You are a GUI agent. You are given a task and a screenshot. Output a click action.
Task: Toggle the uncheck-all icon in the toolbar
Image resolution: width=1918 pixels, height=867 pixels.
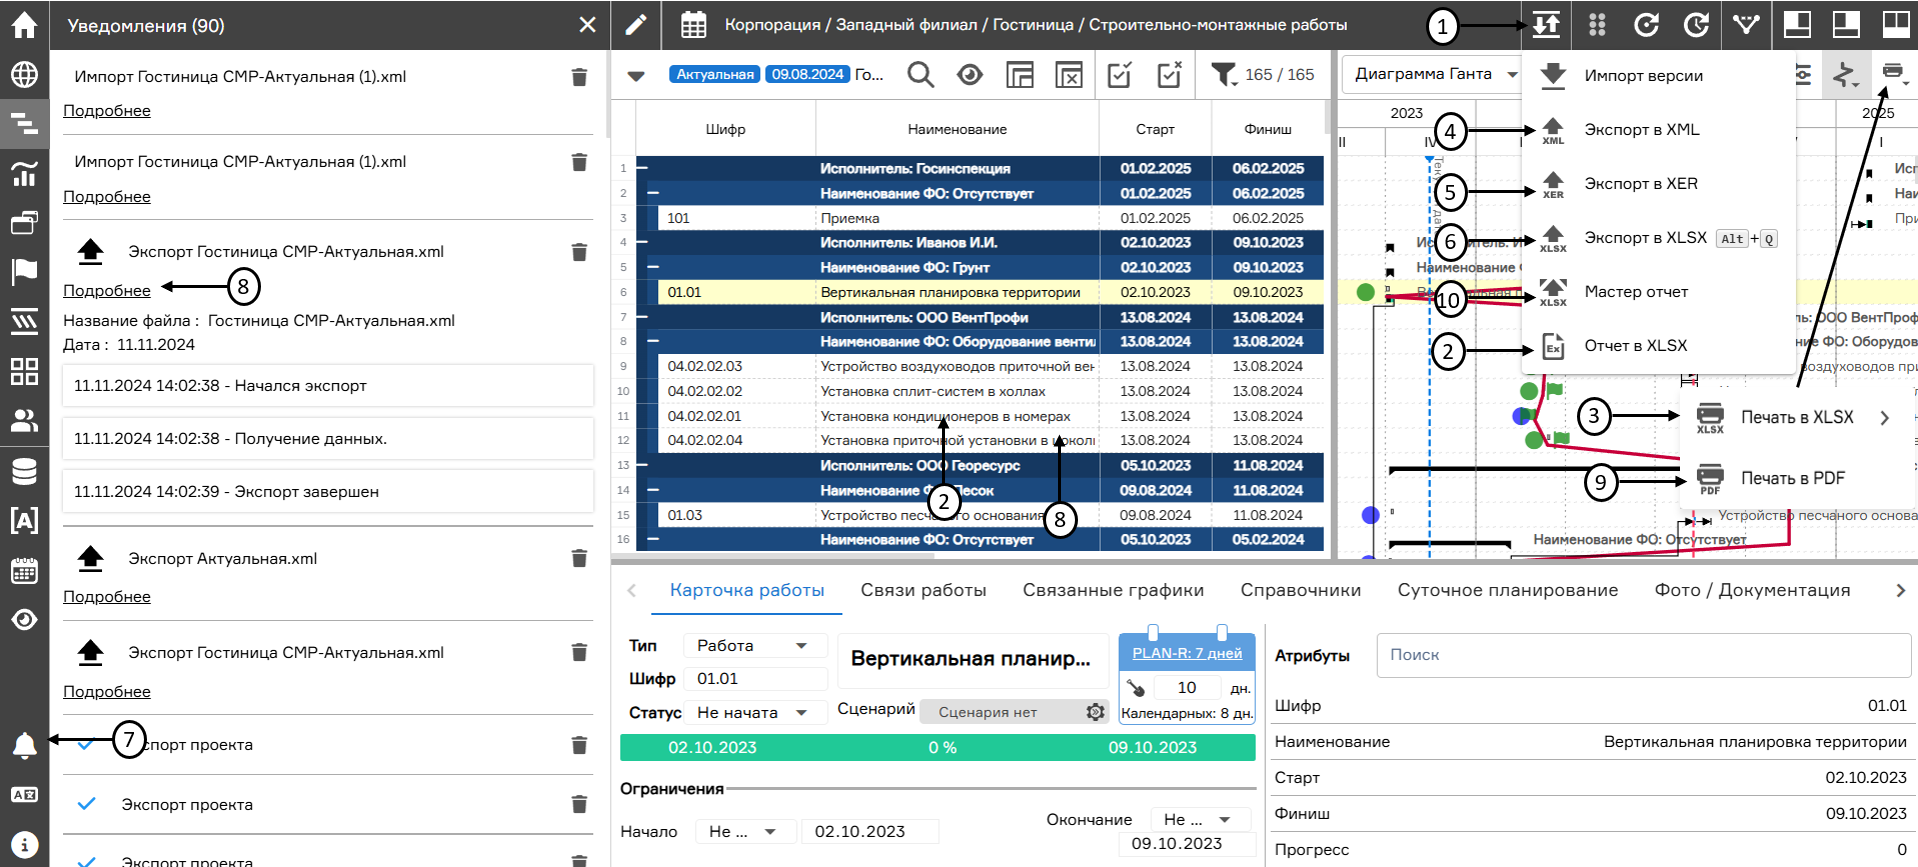coord(1169,75)
